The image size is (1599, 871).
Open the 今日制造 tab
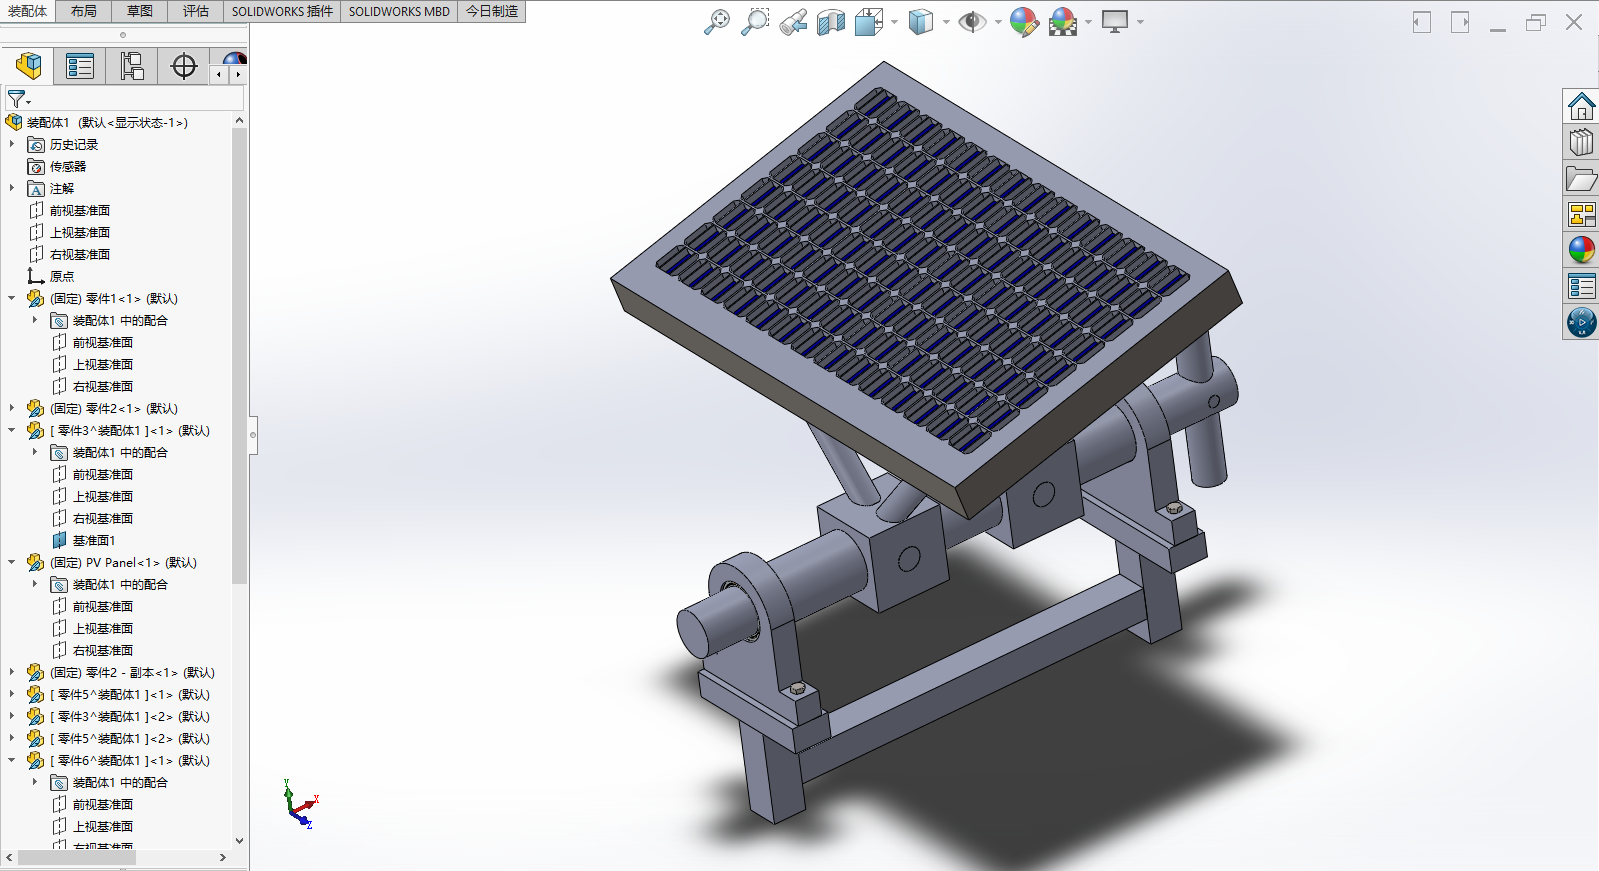tap(492, 11)
